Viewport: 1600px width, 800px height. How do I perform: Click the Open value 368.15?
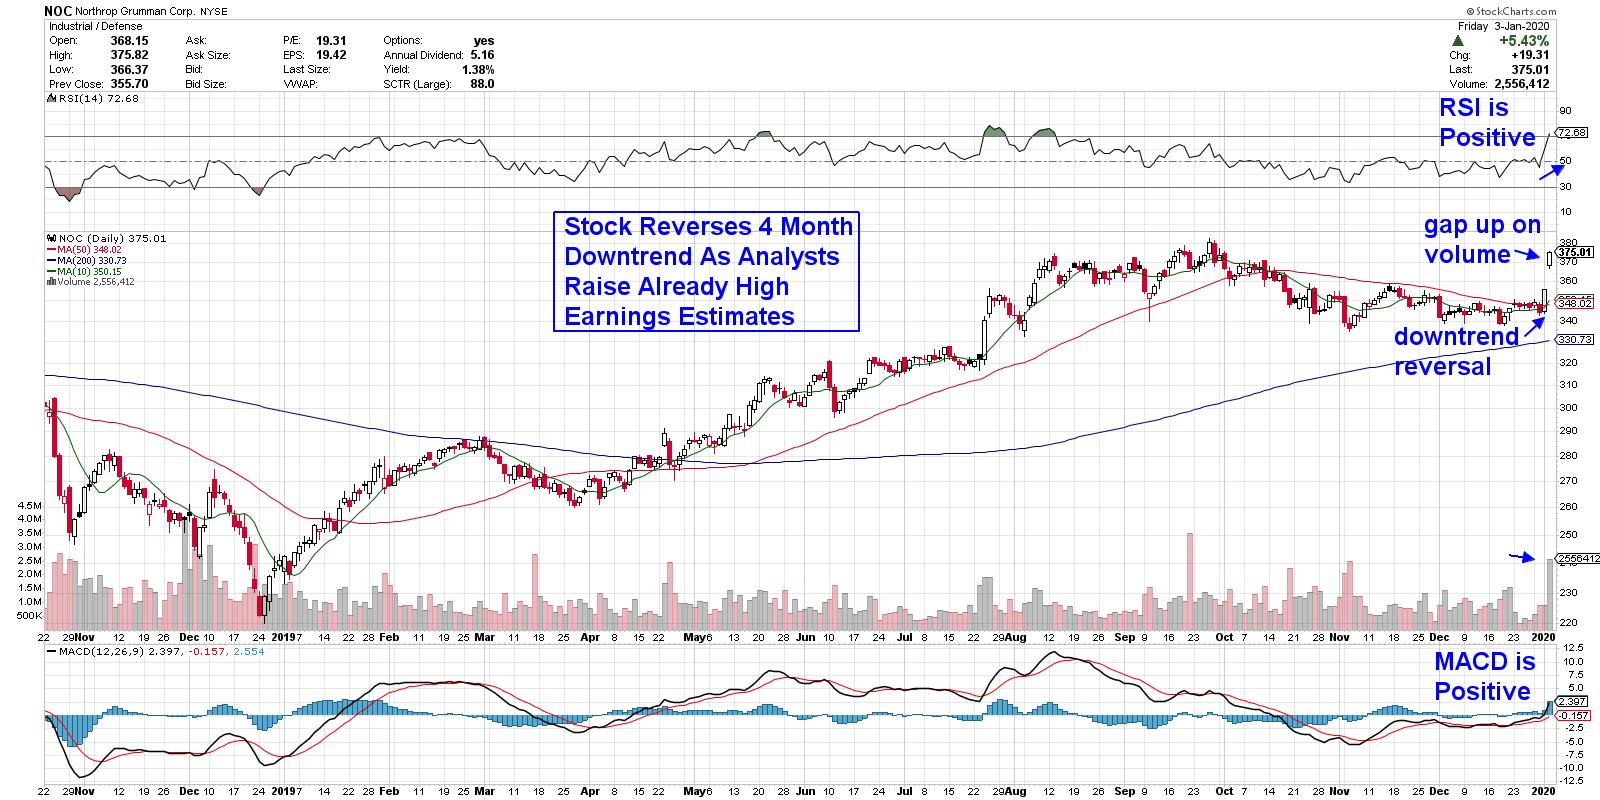click(x=128, y=41)
